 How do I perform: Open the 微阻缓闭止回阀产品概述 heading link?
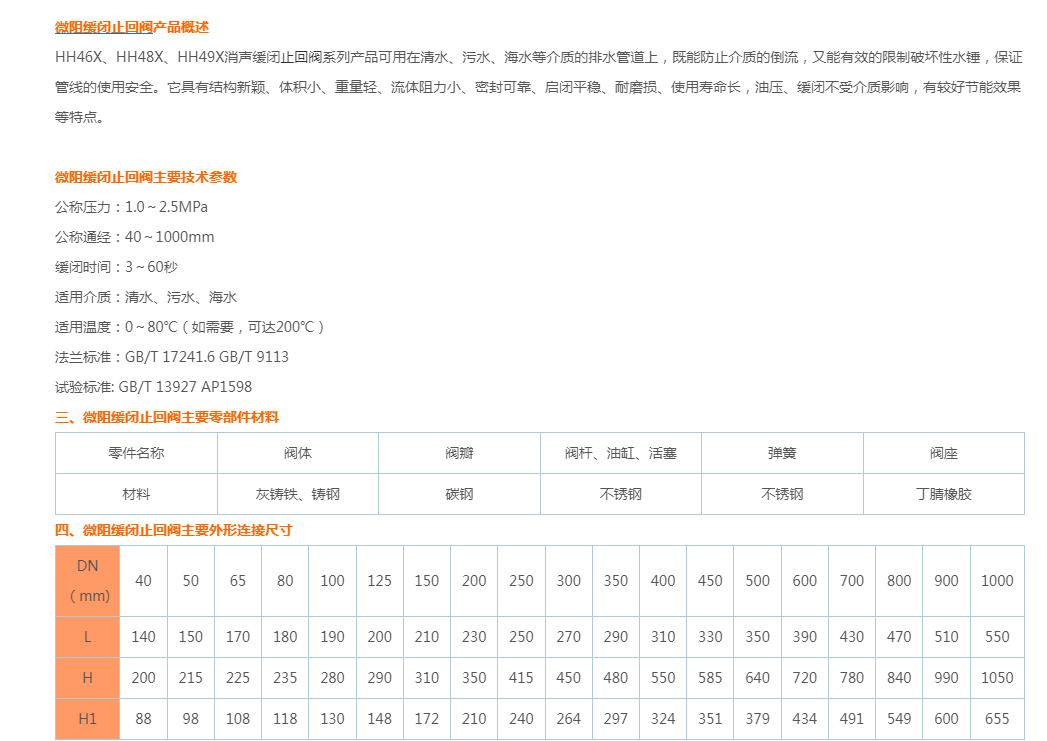pyautogui.click(x=128, y=28)
